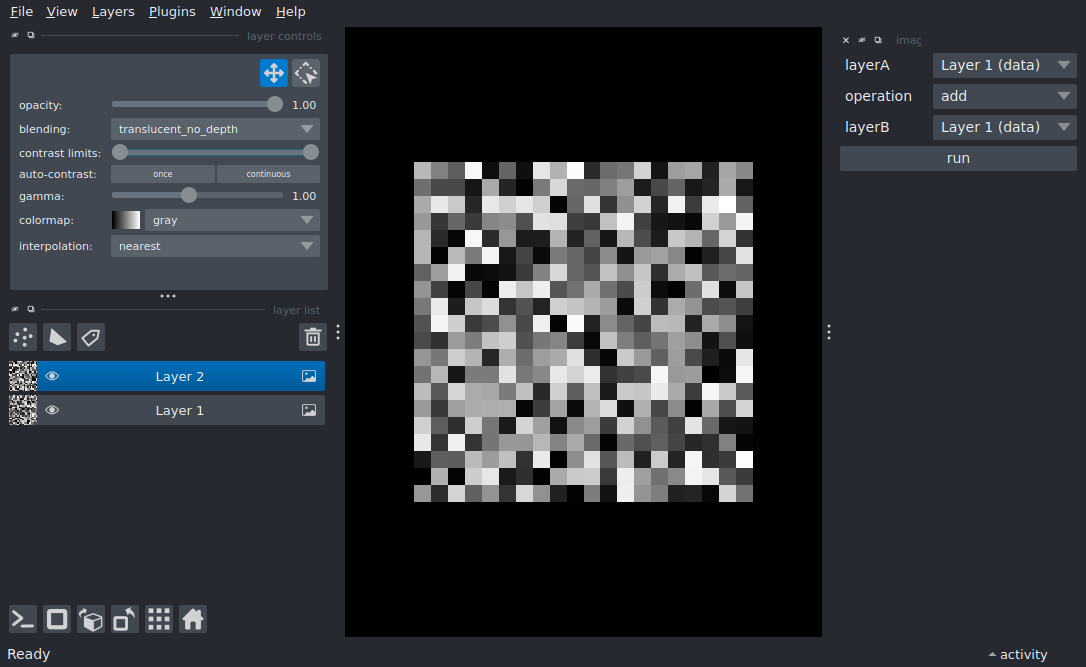The height and width of the screenshot is (667, 1086).
Task: Float the plugin dock widget
Action: (878, 40)
